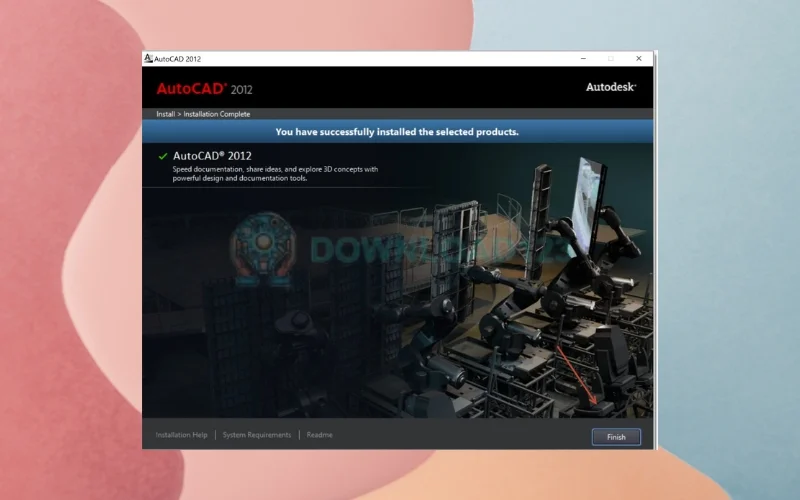This screenshot has width=800, height=500.
Task: Click the Installation Complete breadcrumb text
Action: 216,114
